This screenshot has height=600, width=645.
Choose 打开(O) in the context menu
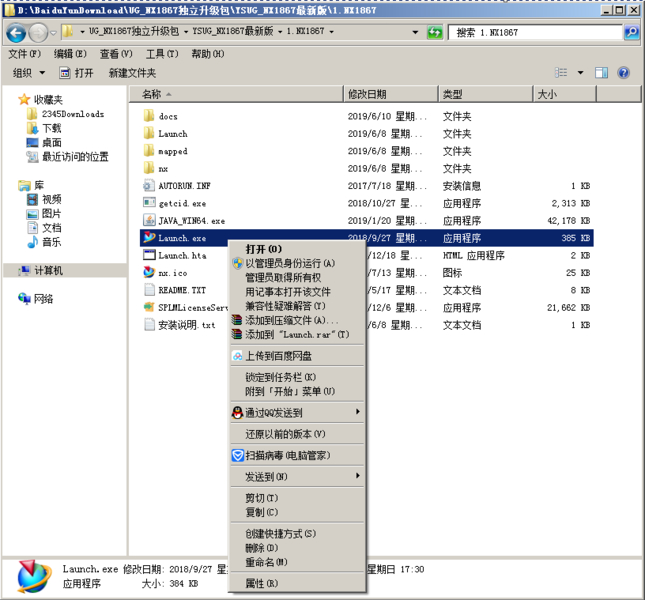point(297,249)
